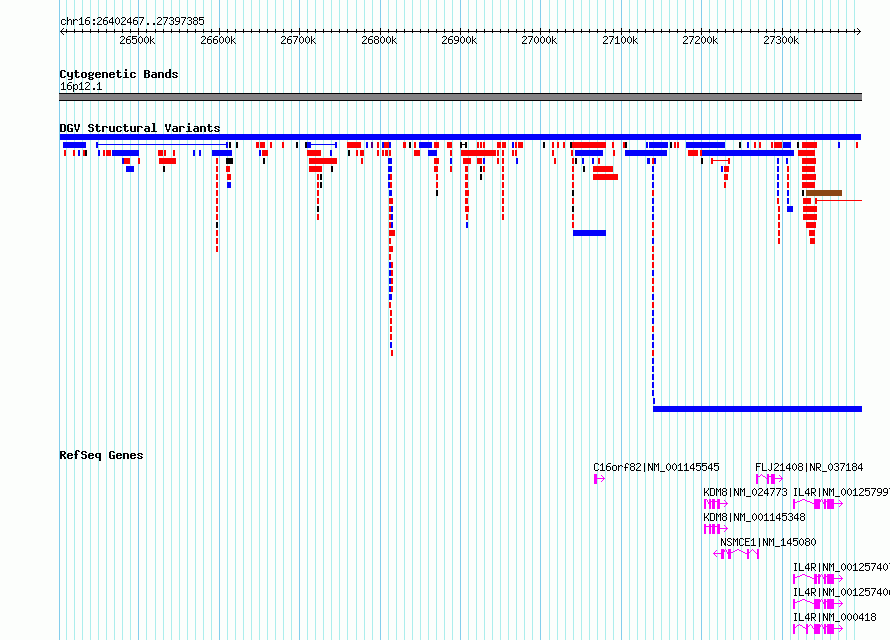Pick the 27000k ruler label

pyautogui.click(x=539, y=40)
